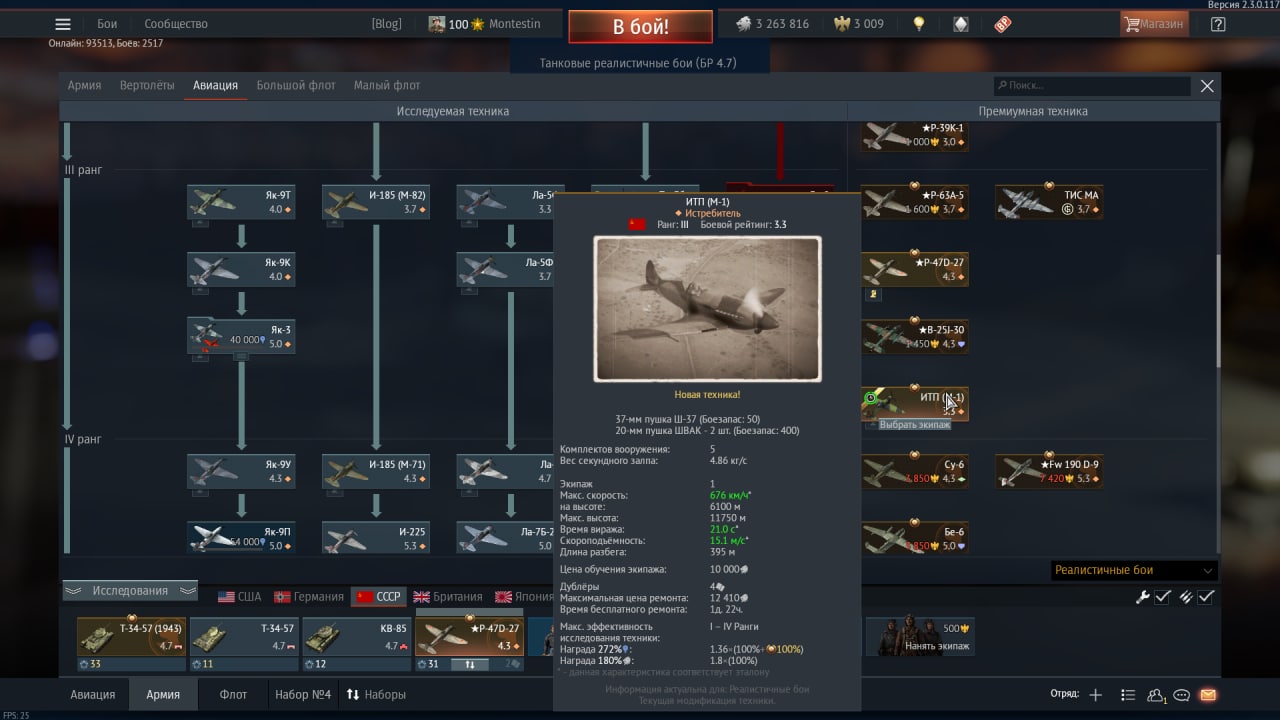
Task: Select the Германия nation flag tab
Action: click(309, 597)
